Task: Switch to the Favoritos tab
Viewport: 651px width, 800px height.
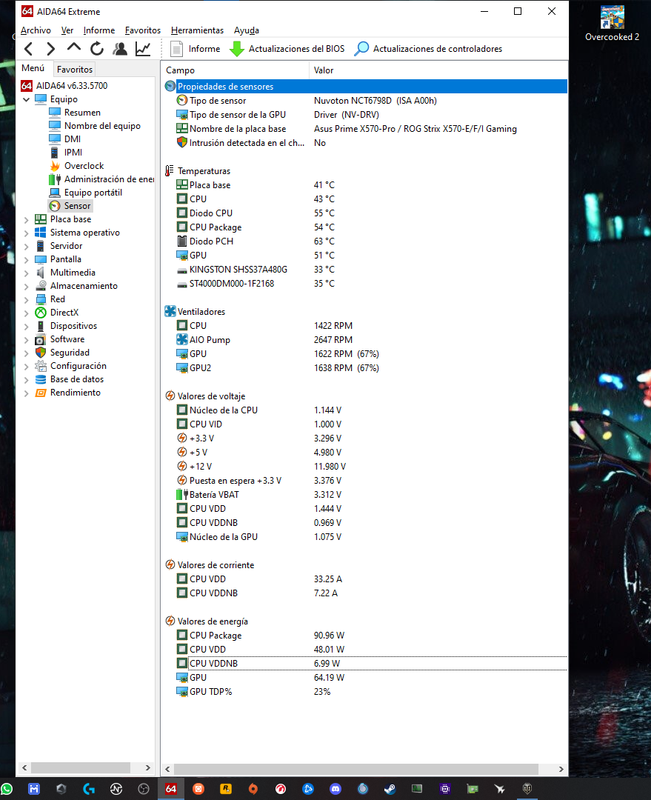Action: [x=74, y=69]
